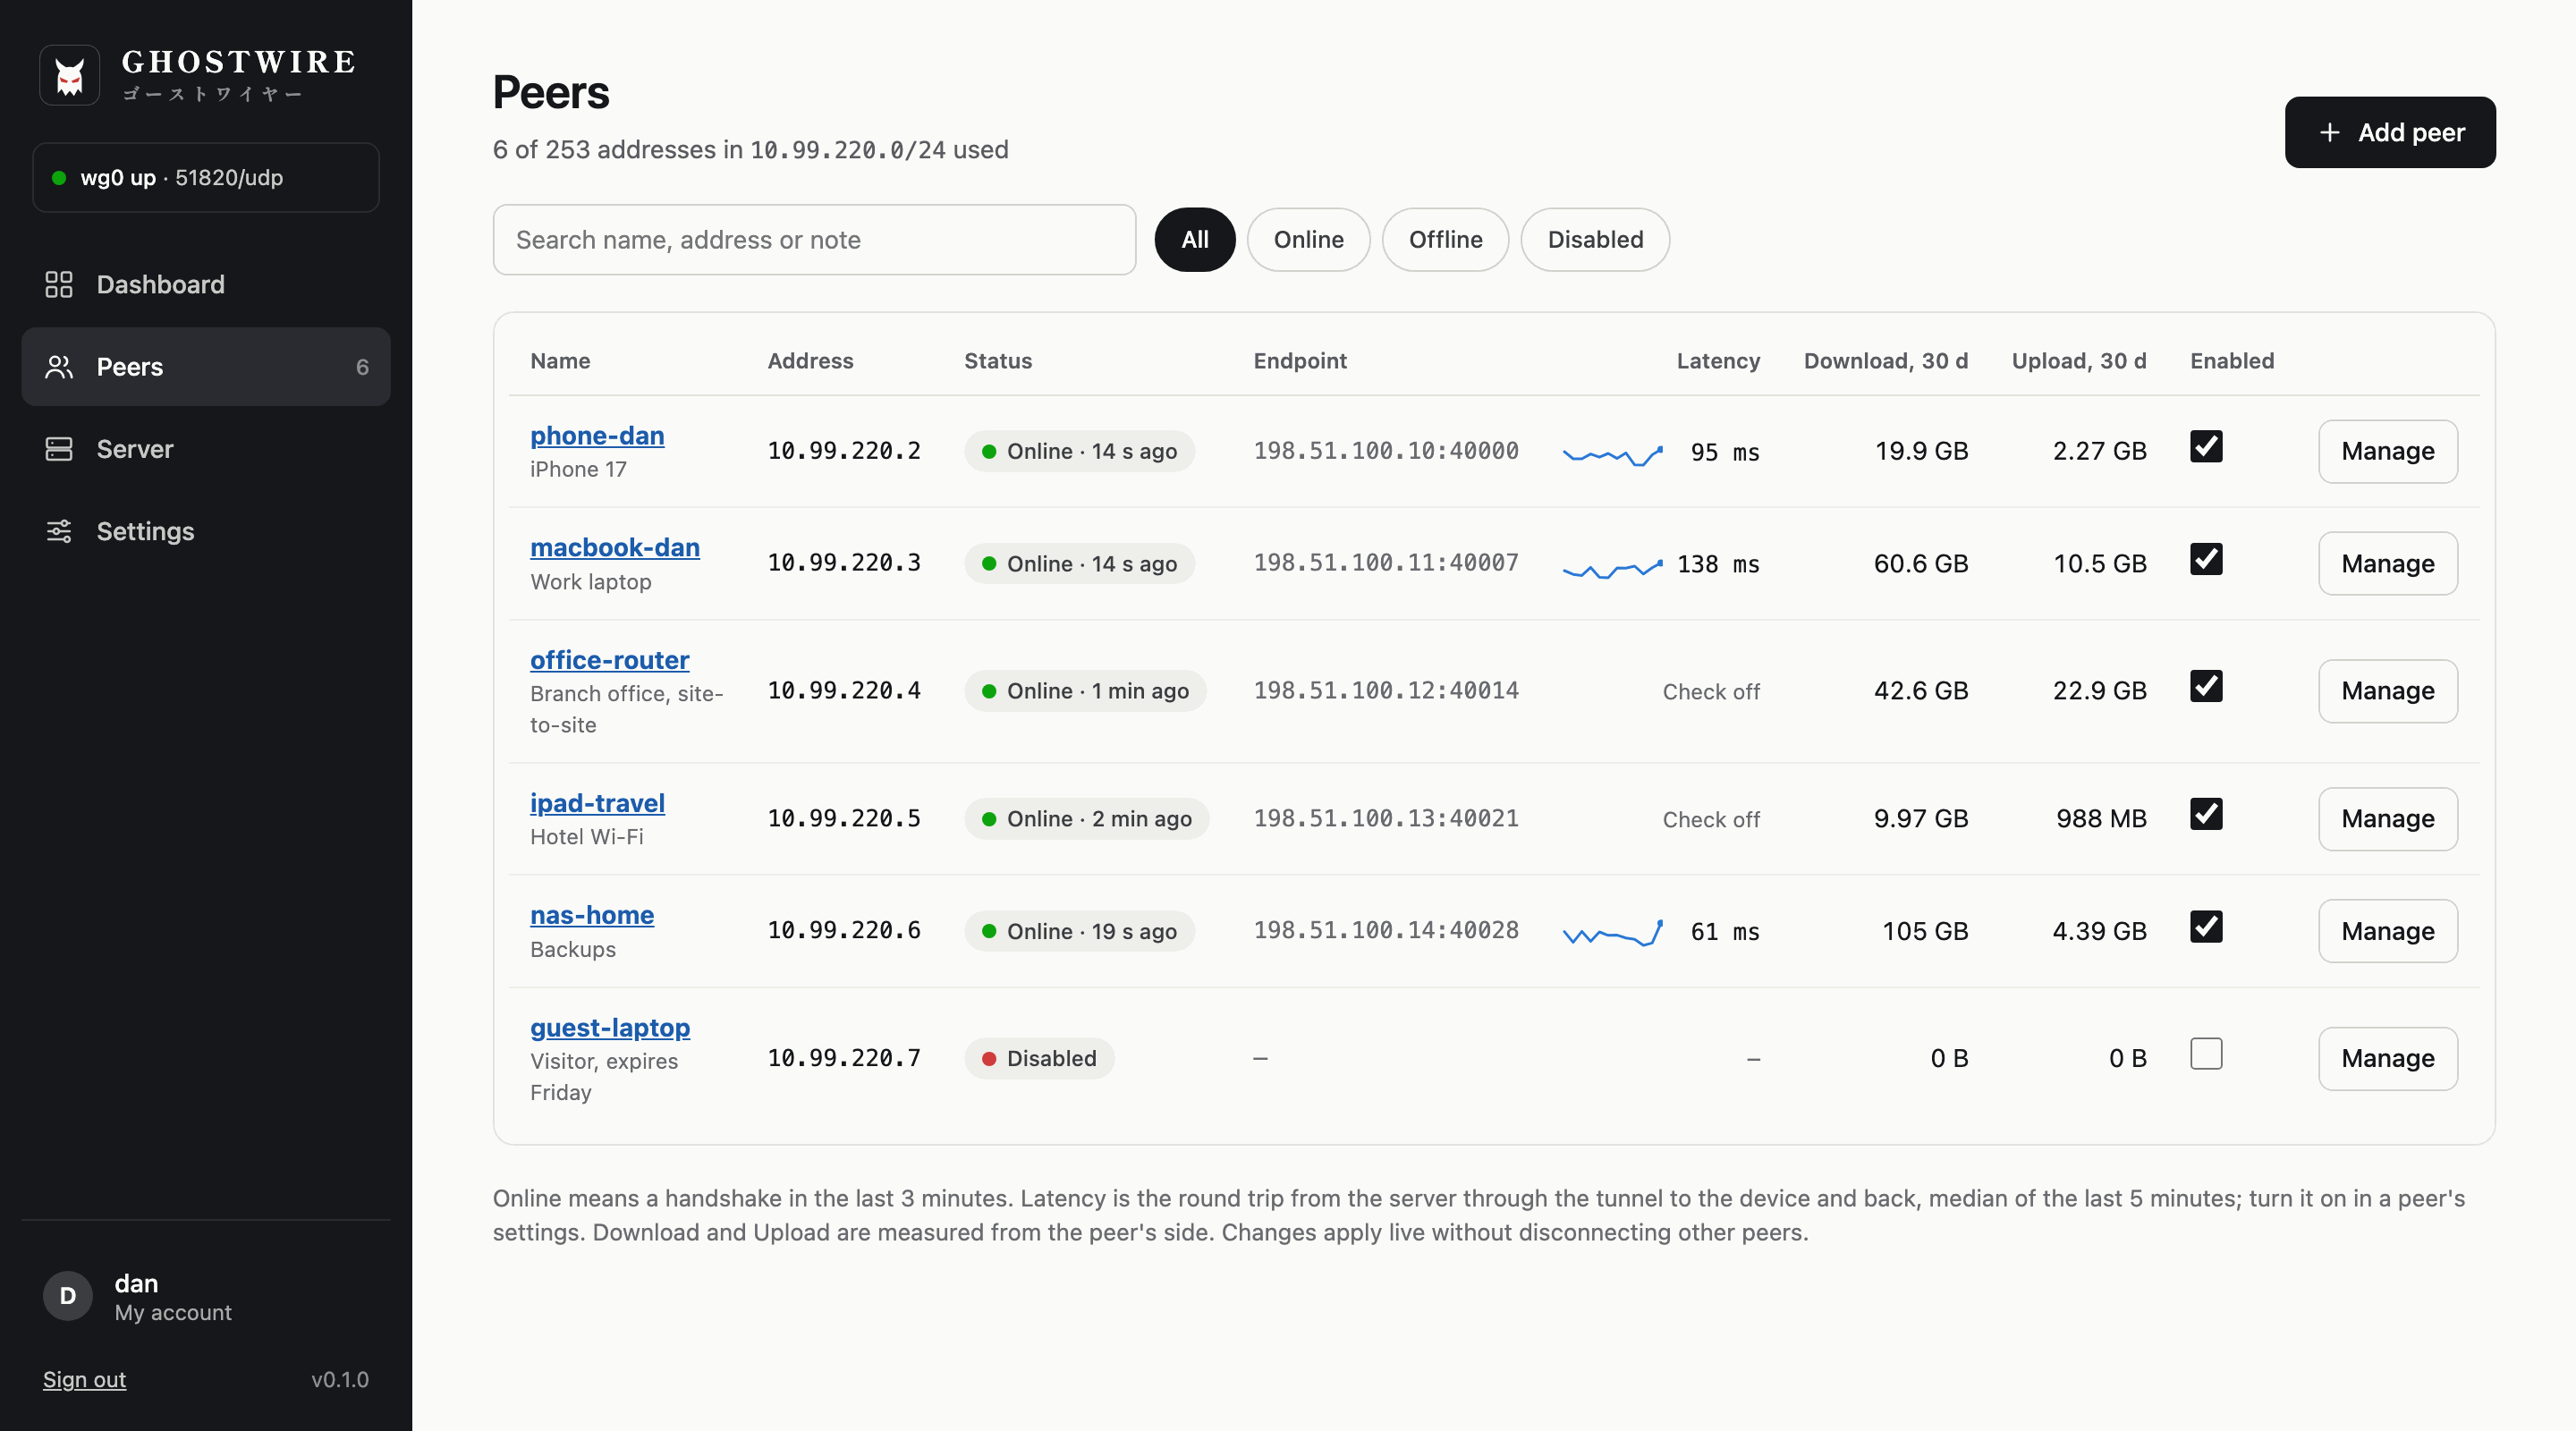Select the All filter tab
This screenshot has width=2576, height=1431.
pyautogui.click(x=1195, y=240)
